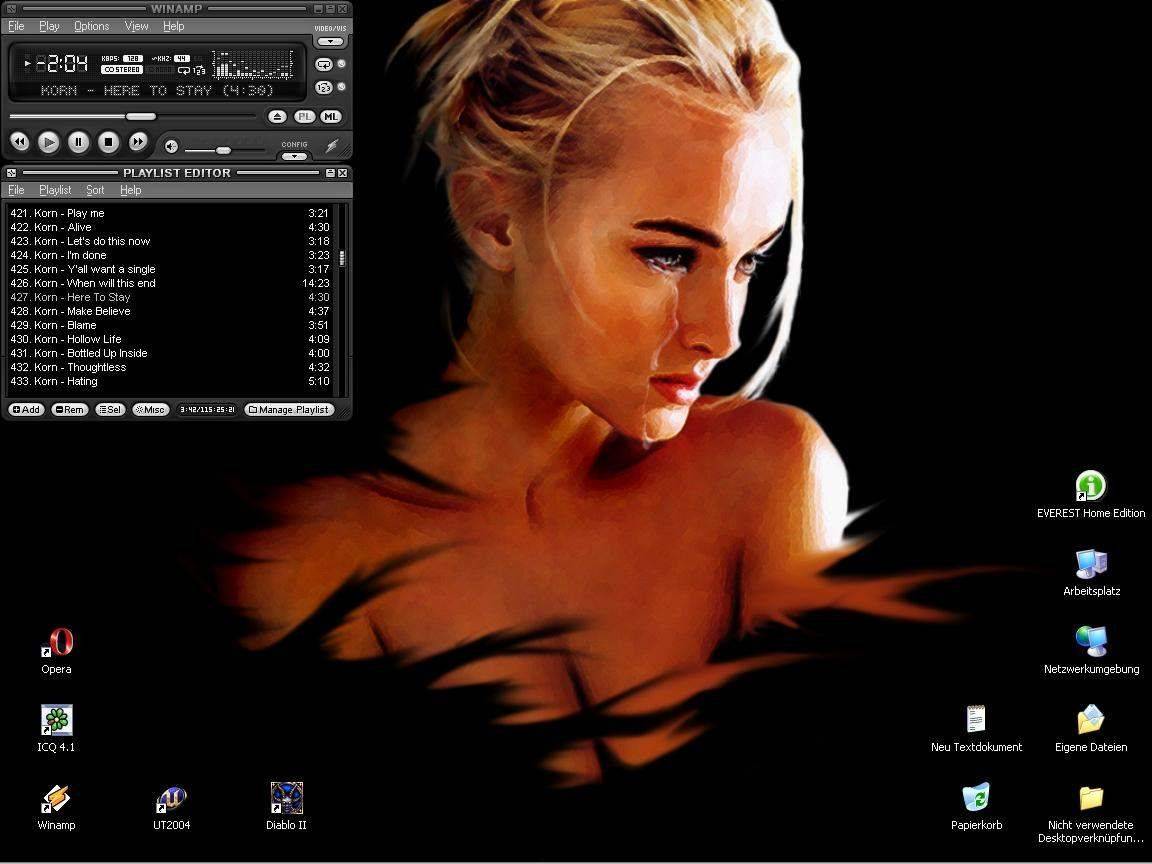Select the Opera desktop icon
1152x864 pixels.
click(57, 643)
